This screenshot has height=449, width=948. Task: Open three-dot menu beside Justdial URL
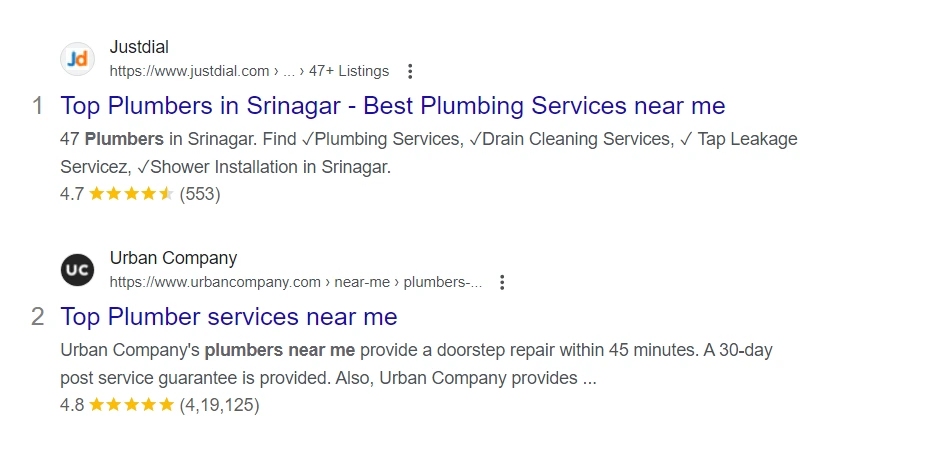tap(410, 71)
